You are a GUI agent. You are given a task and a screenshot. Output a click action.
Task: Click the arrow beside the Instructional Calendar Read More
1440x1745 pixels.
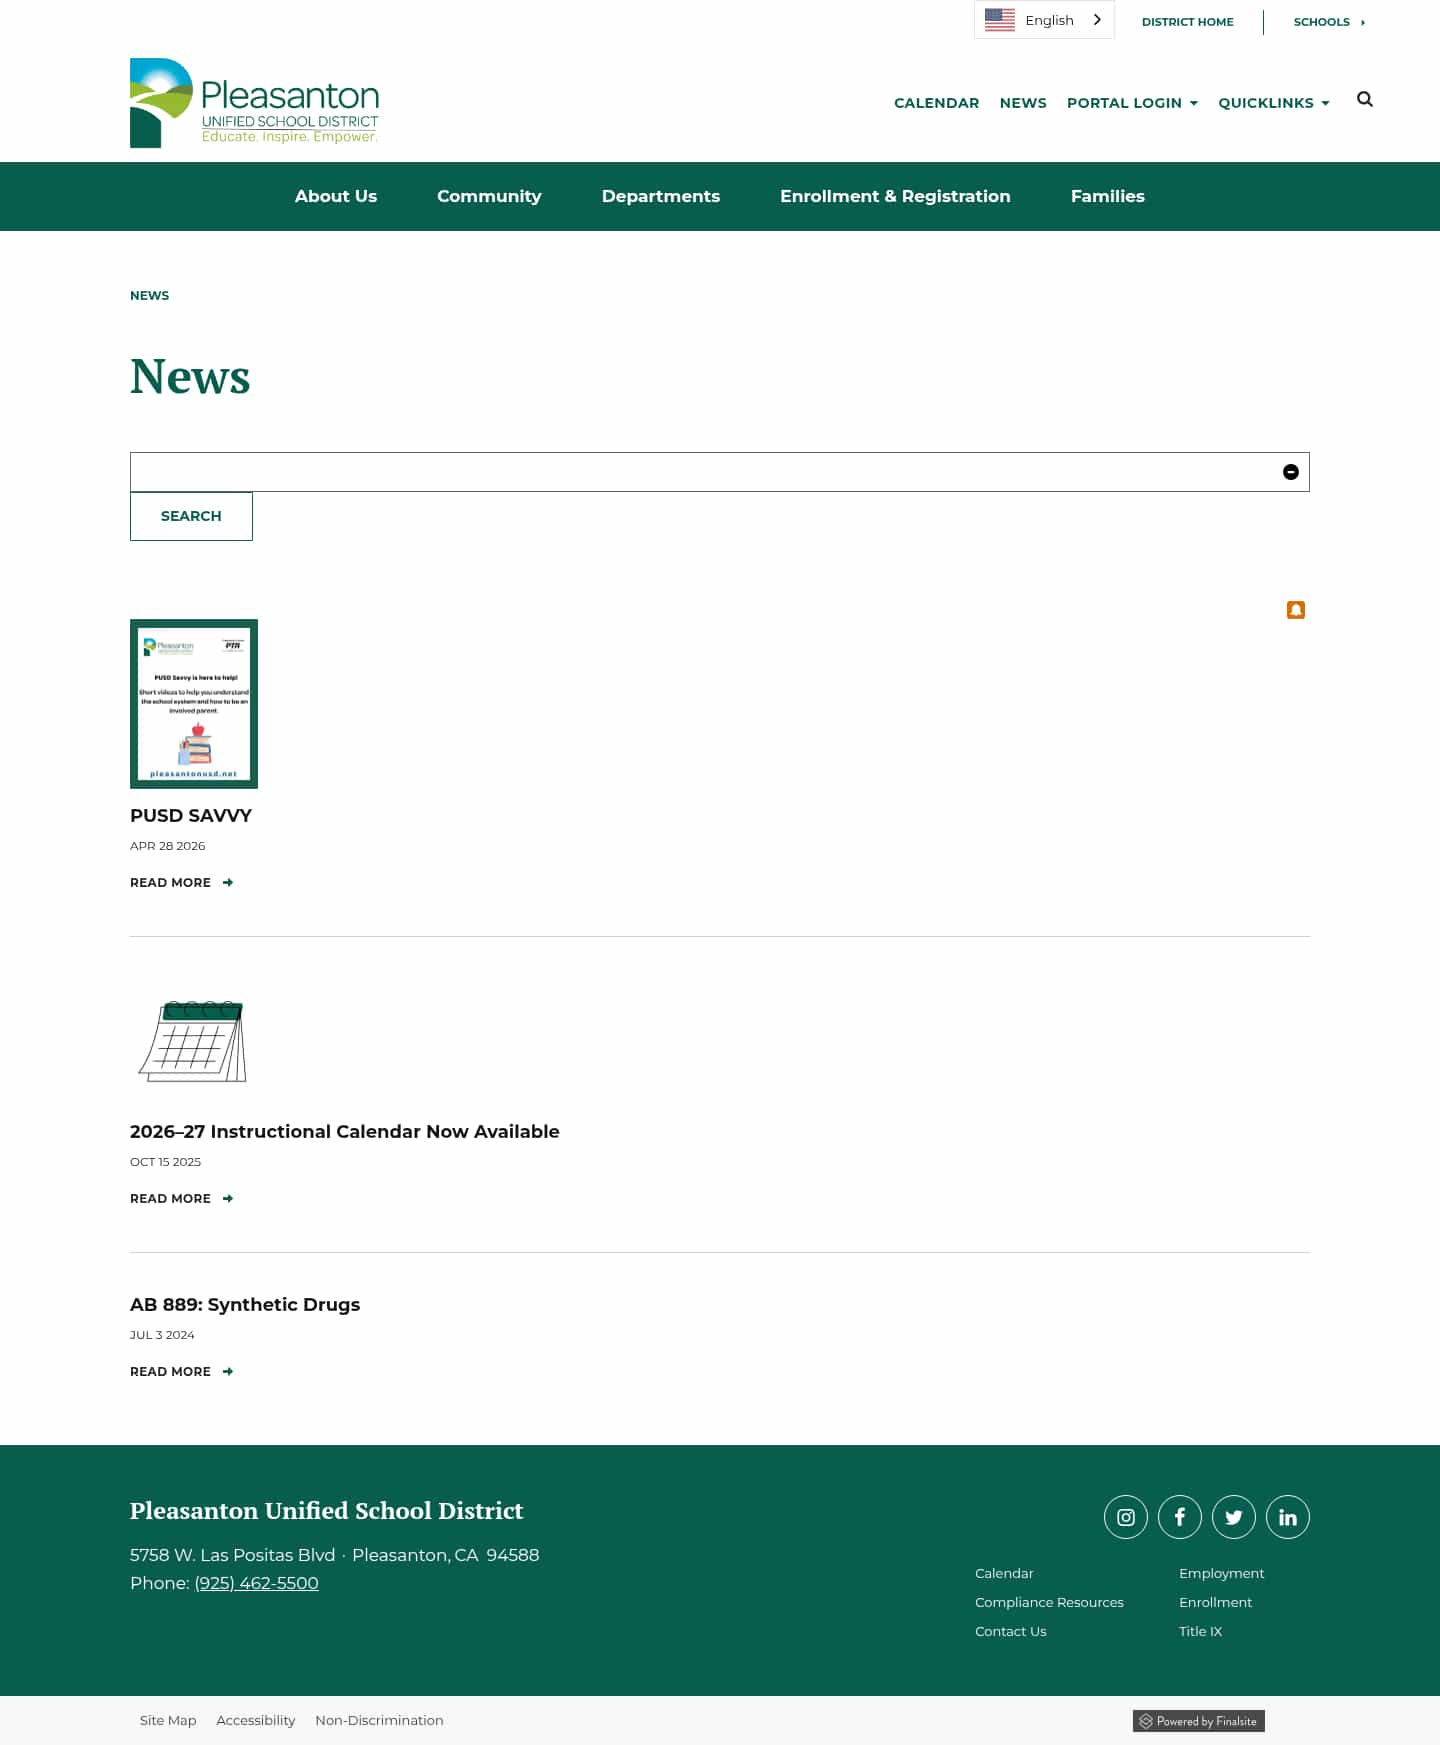(x=228, y=1199)
